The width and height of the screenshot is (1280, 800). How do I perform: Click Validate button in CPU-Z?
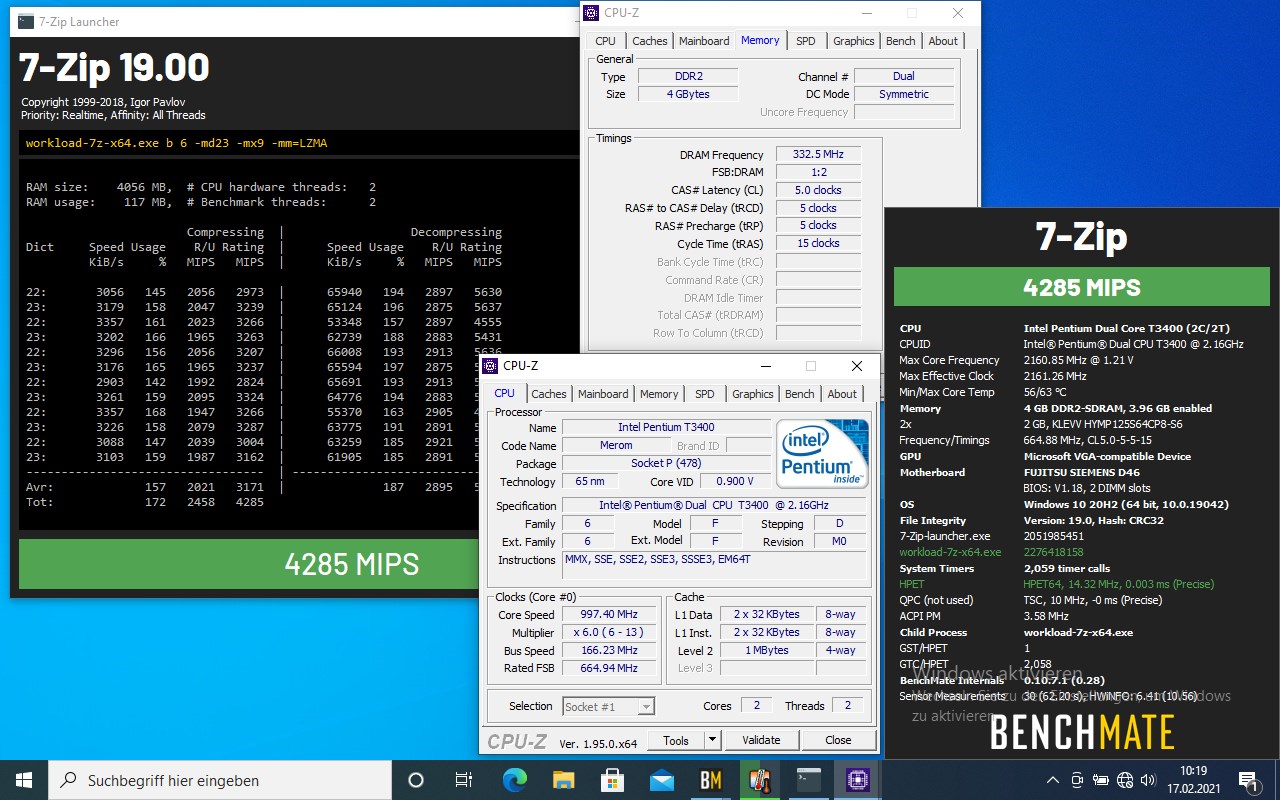pos(761,740)
